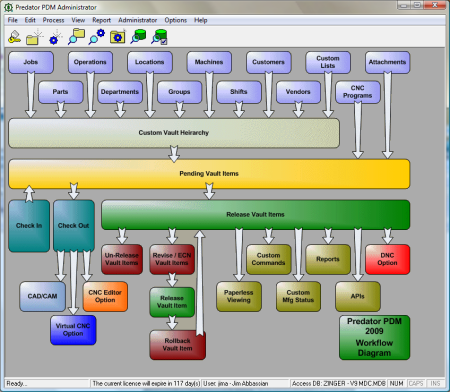The width and height of the screenshot is (450, 392).
Task: Click the red DNC Option box
Action: click(387, 259)
